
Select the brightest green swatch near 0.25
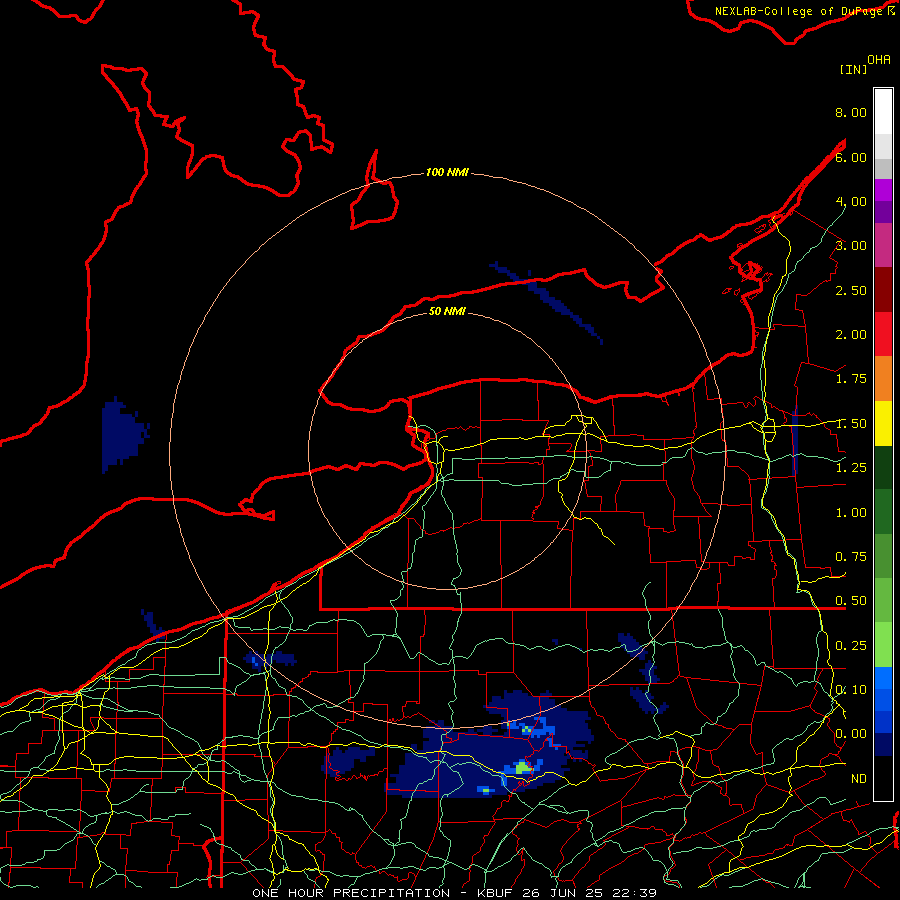(x=883, y=645)
